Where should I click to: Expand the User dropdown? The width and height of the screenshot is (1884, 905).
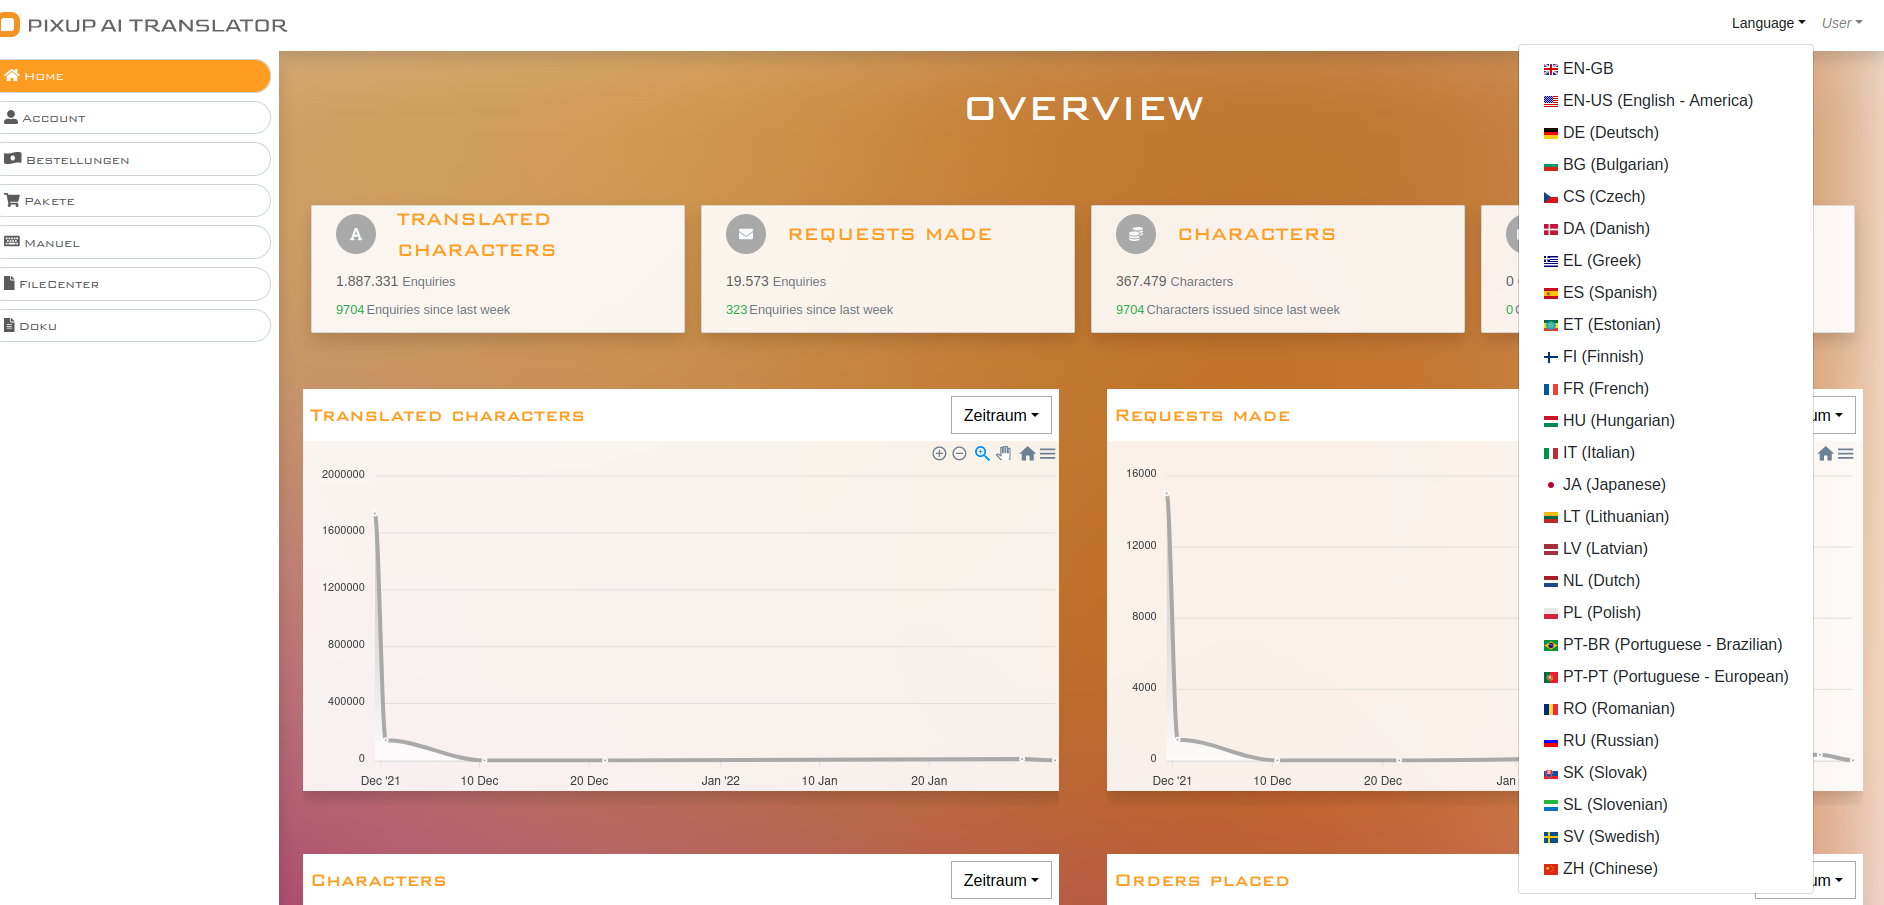tap(1841, 23)
